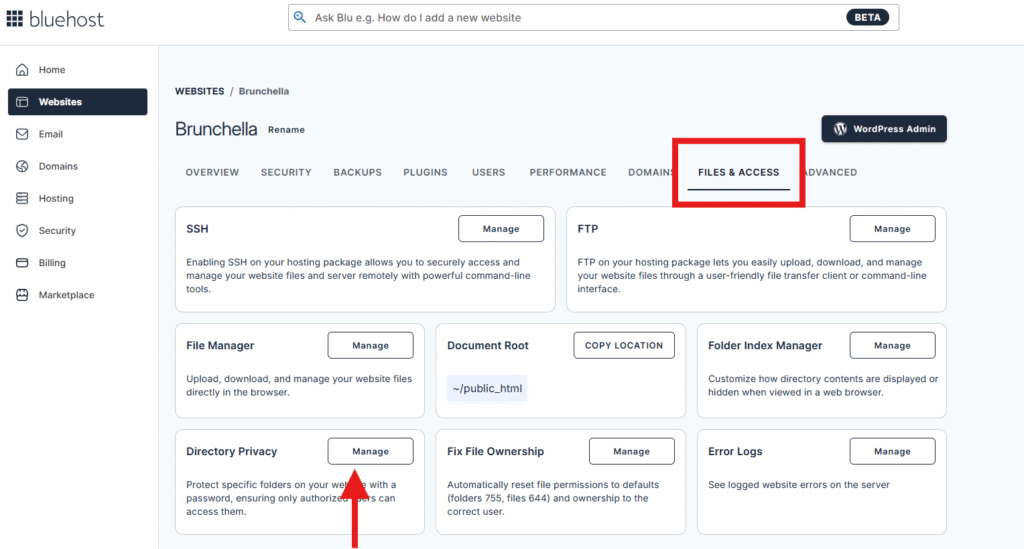This screenshot has height=549, width=1024.
Task: Click Manage for Error Logs
Action: 892,451
